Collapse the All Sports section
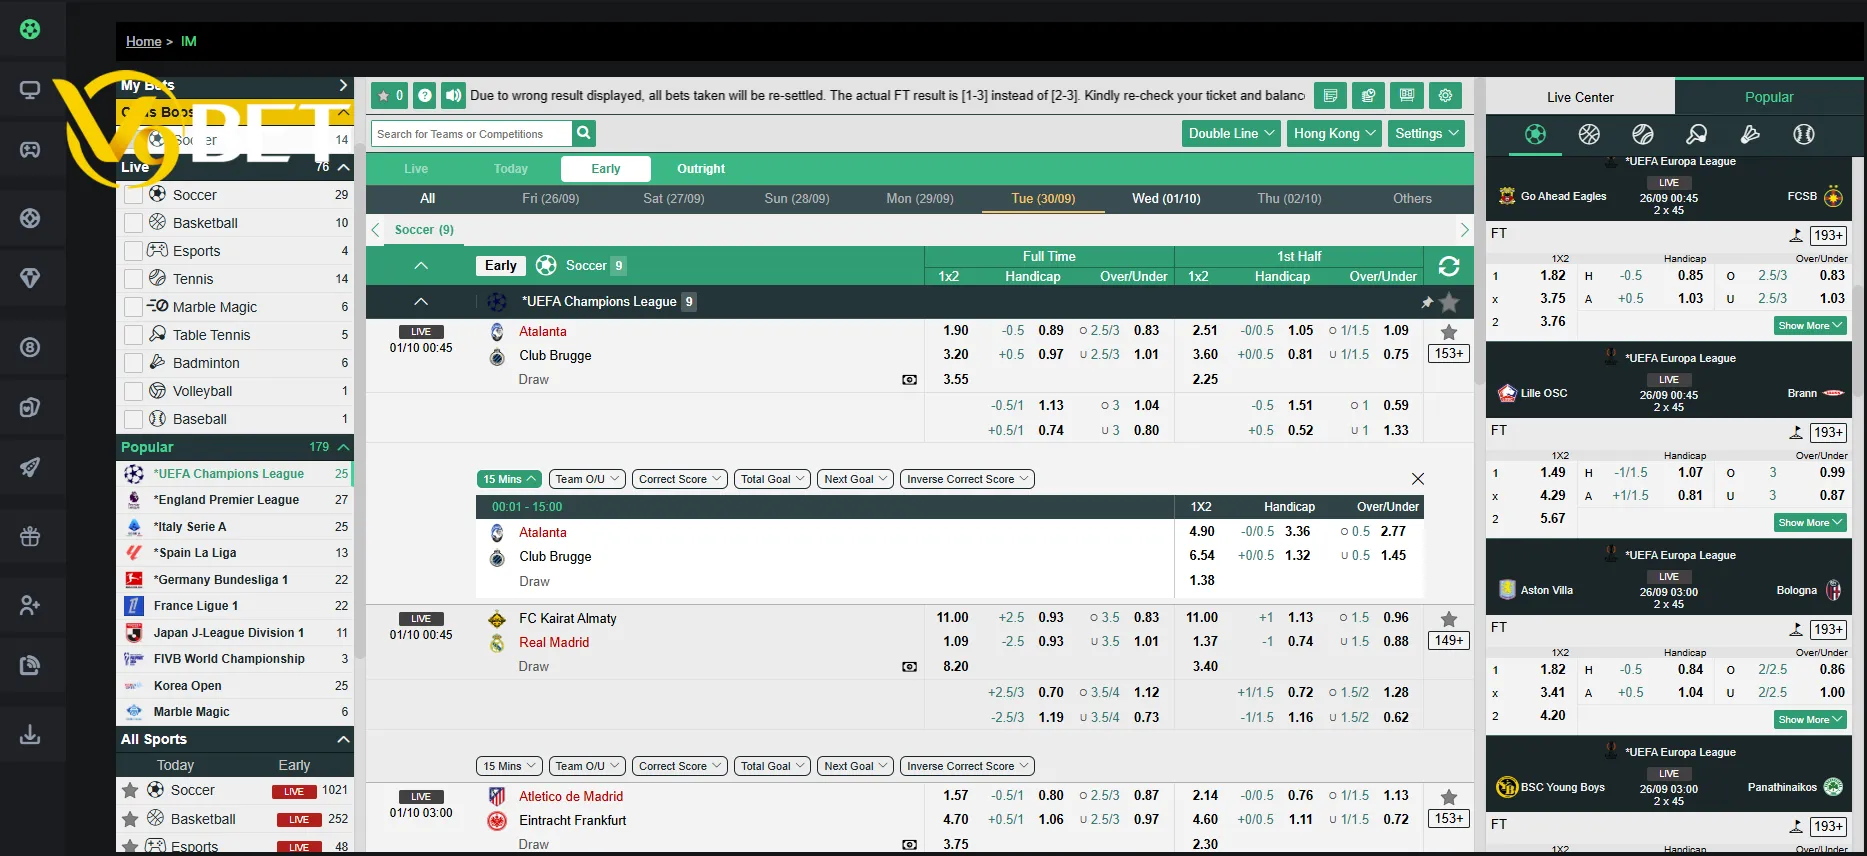 (343, 739)
